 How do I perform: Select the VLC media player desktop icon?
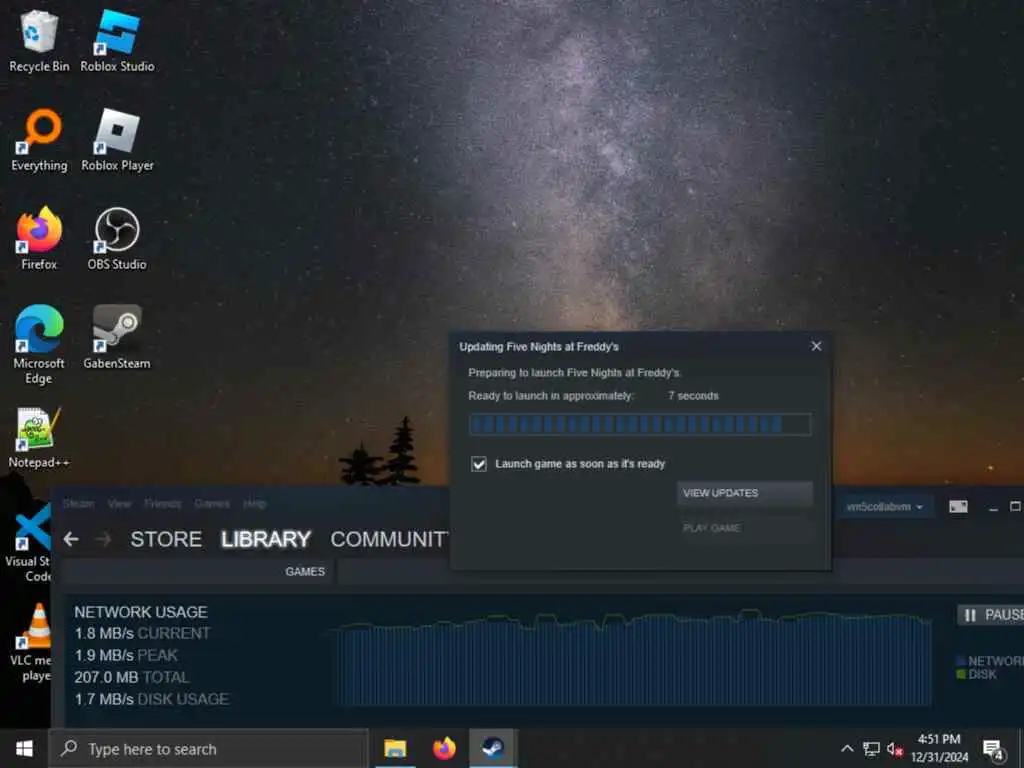(31, 643)
